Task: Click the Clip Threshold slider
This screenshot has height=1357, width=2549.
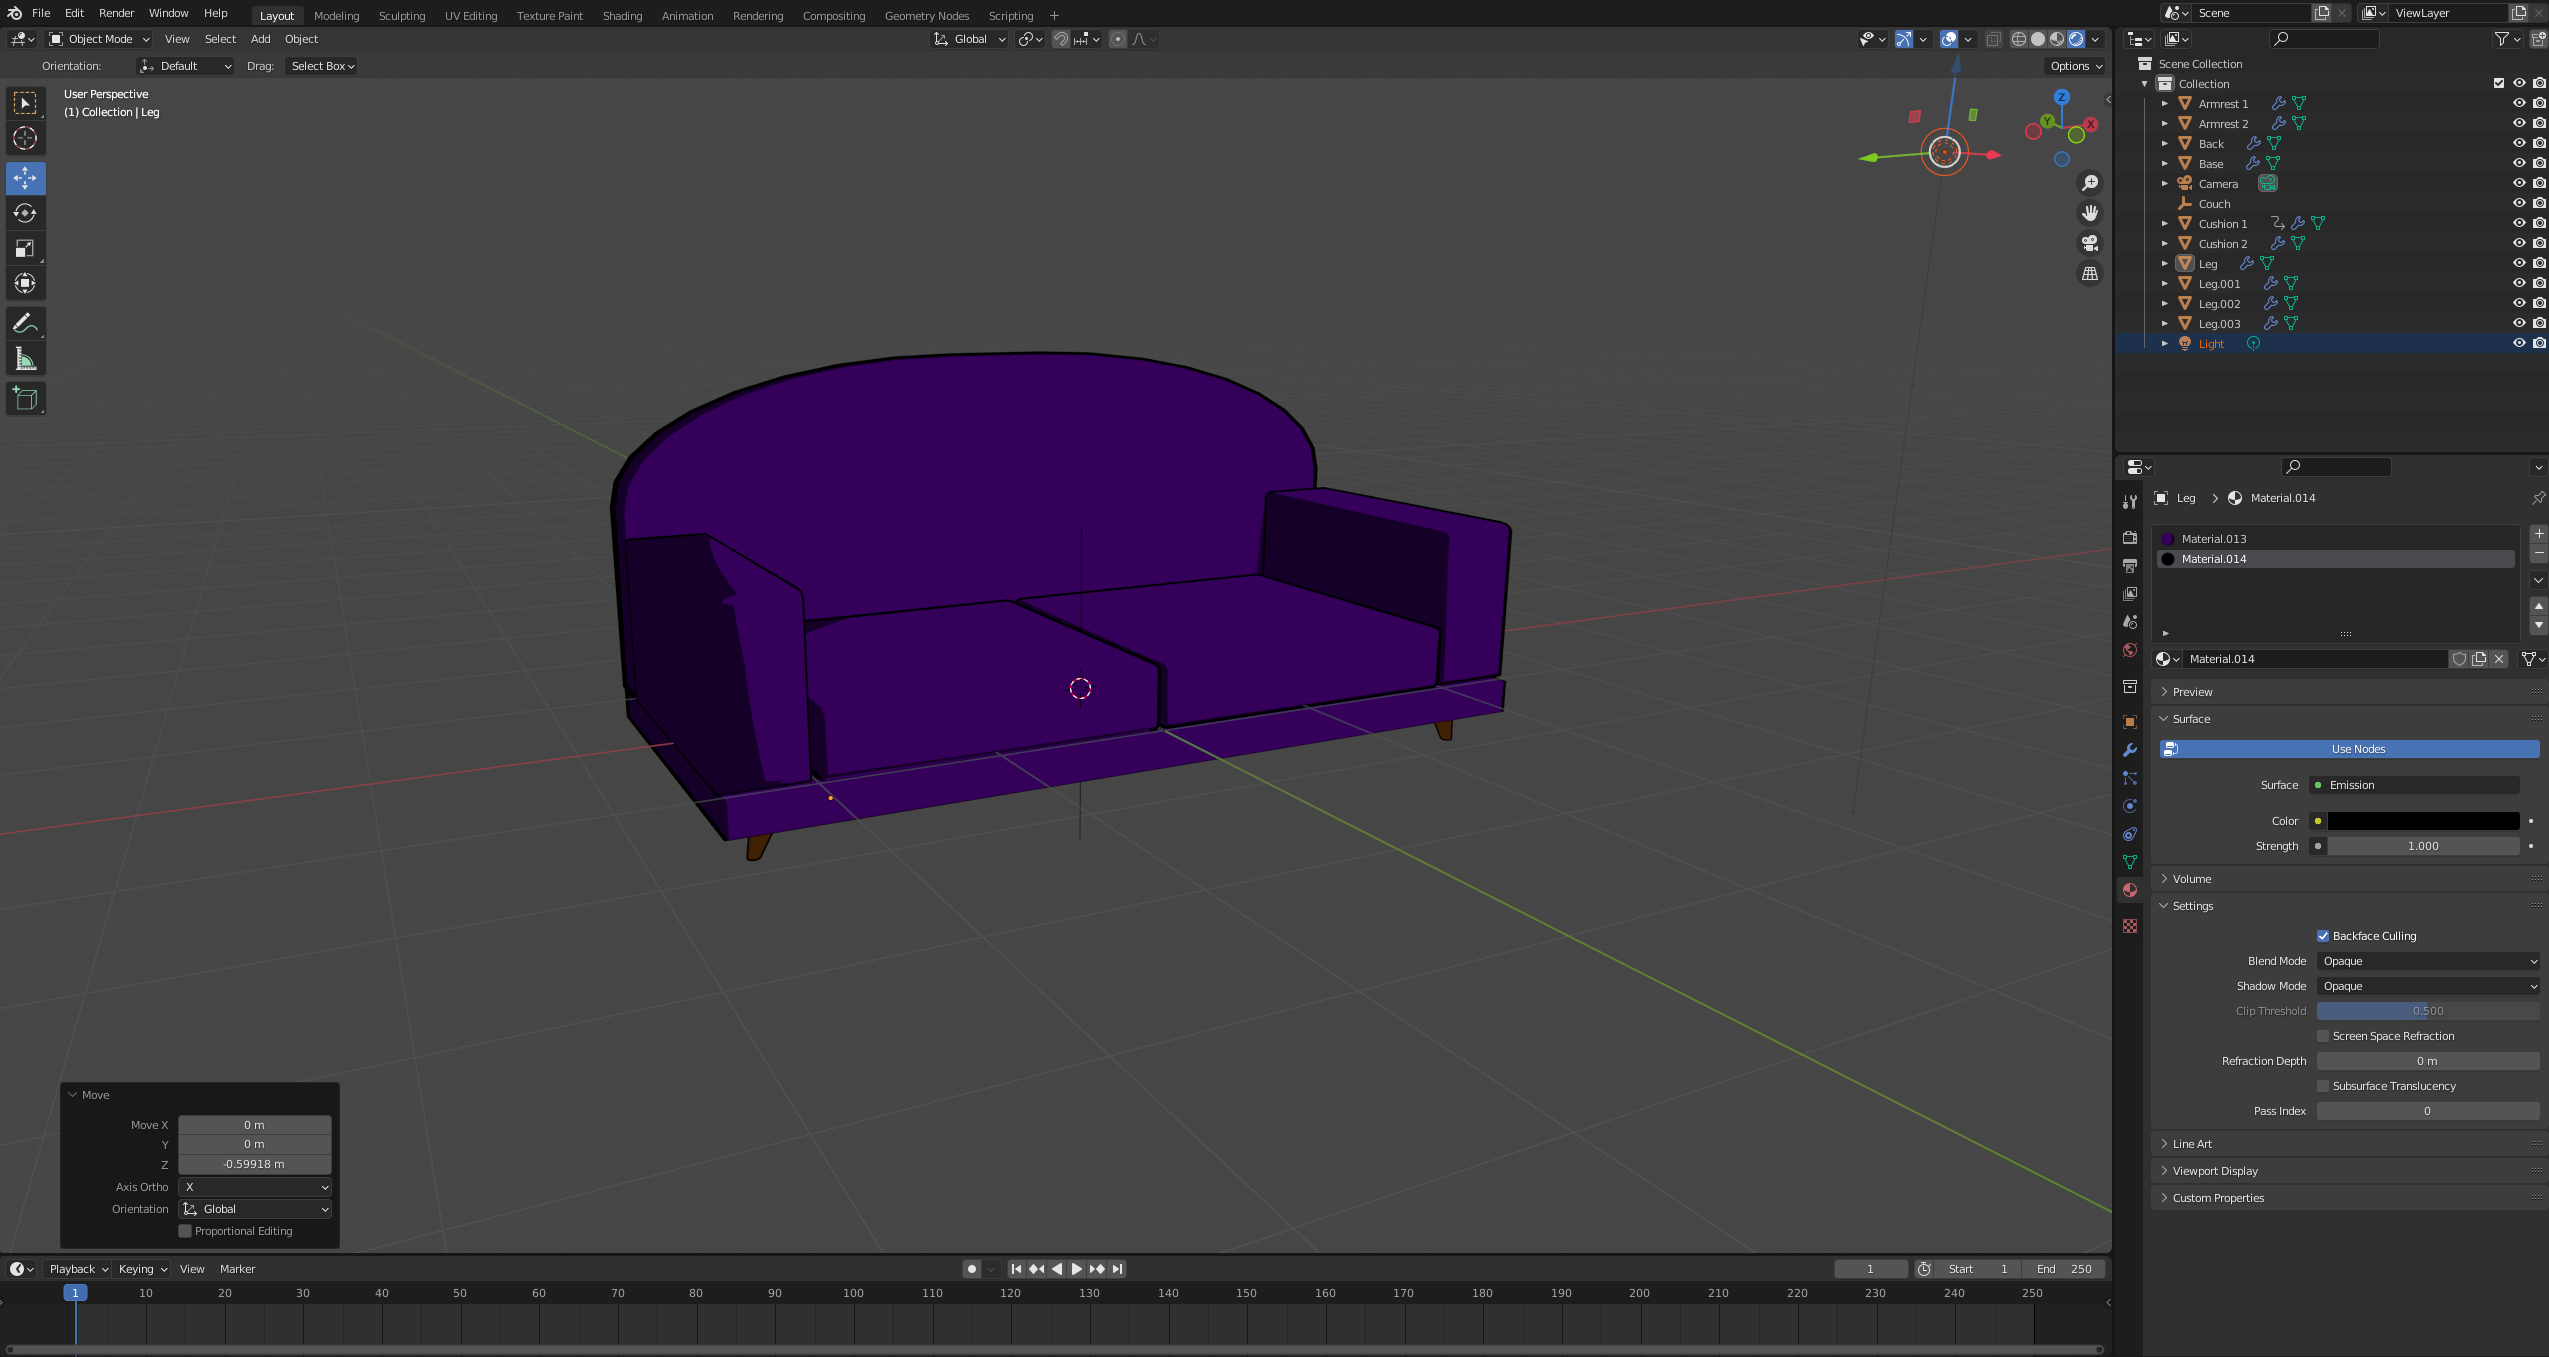Action: (x=2428, y=1011)
